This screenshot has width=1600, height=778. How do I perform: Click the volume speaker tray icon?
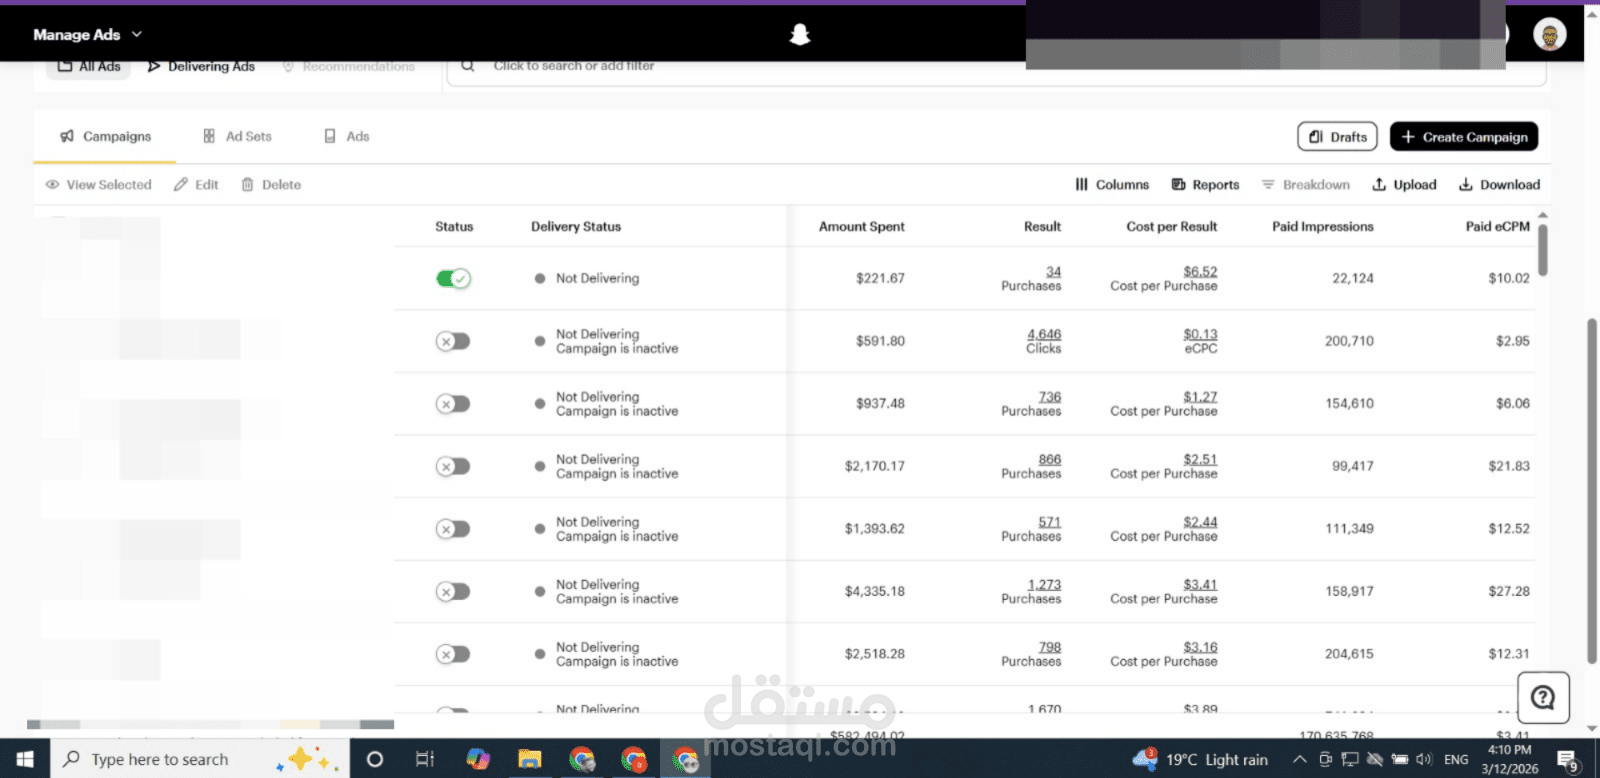1424,760
